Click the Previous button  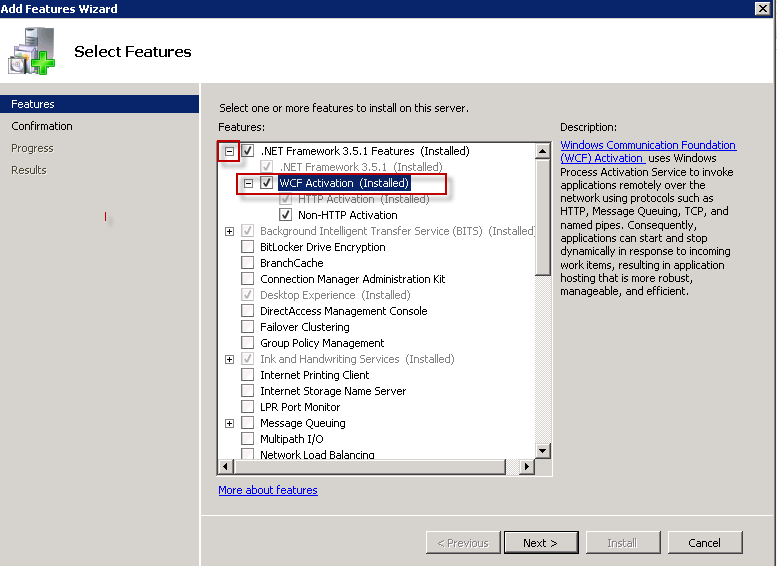[463, 543]
